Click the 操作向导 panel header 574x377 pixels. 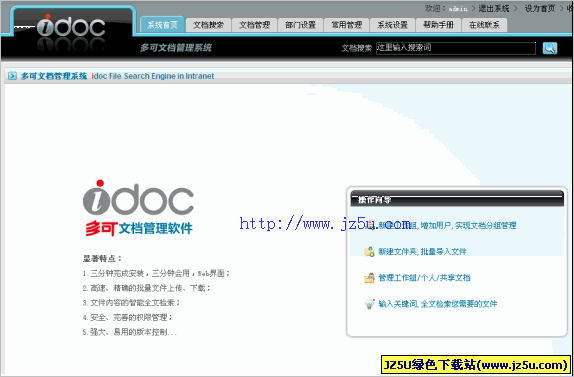click(x=457, y=199)
